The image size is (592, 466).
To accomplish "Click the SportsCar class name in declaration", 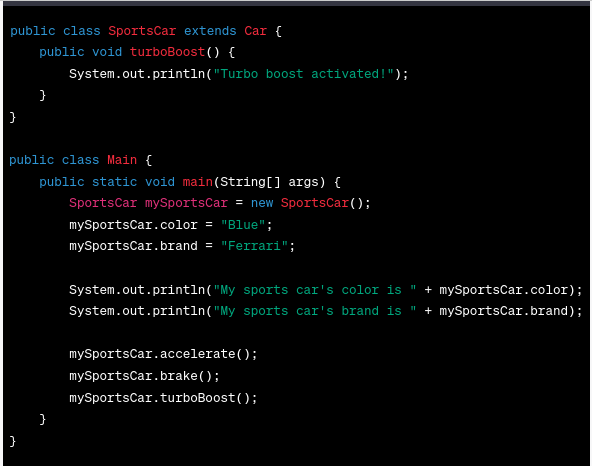I will pos(142,31).
